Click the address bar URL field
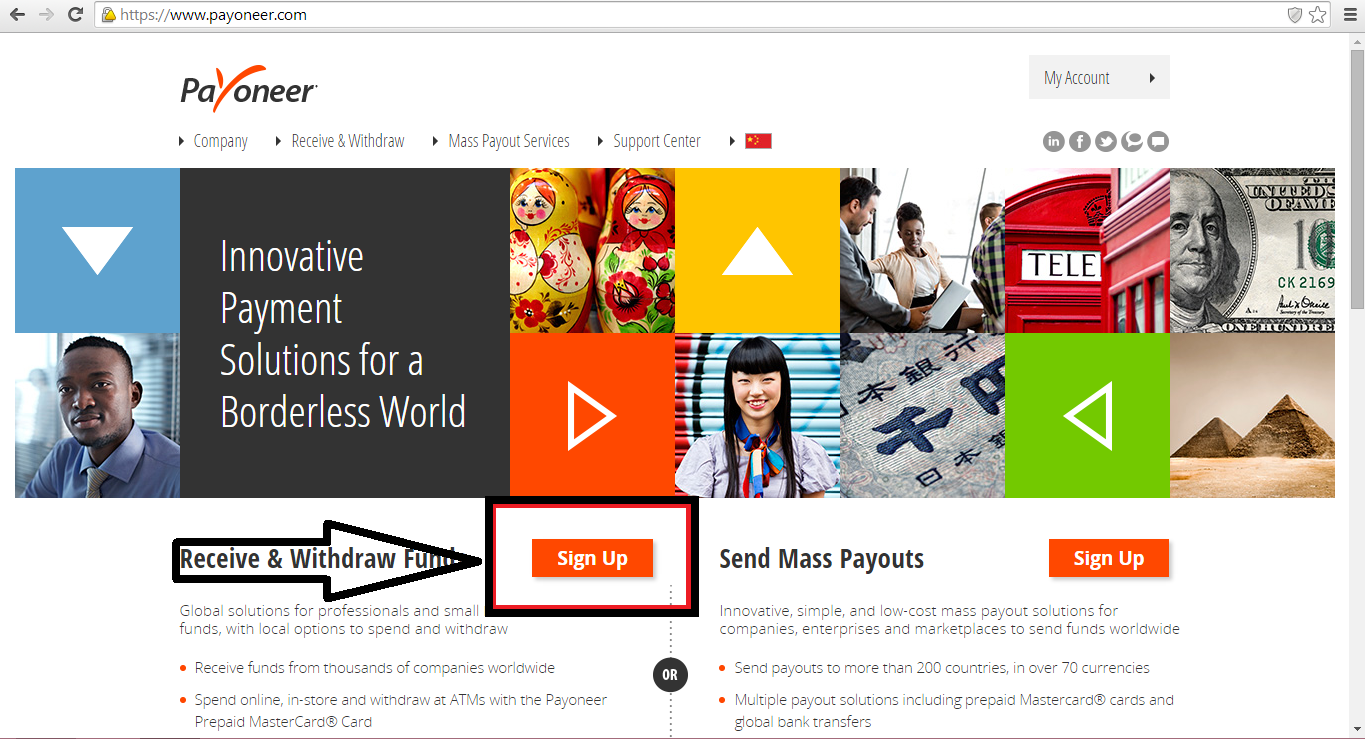 690,15
